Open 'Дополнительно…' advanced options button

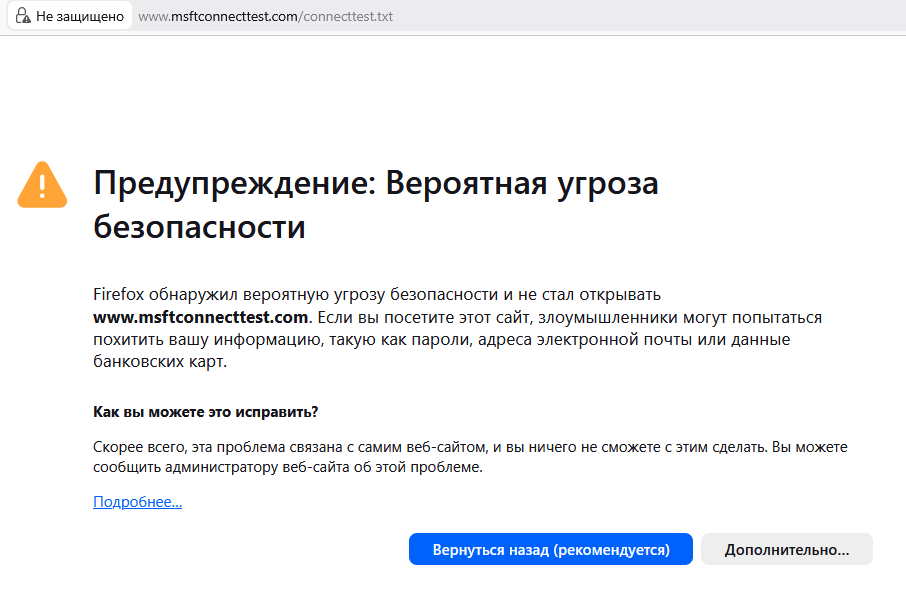(786, 549)
